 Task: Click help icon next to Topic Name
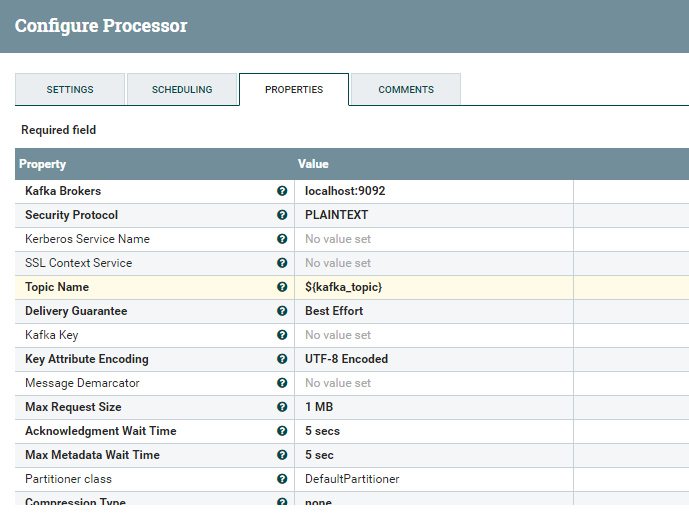[282, 287]
